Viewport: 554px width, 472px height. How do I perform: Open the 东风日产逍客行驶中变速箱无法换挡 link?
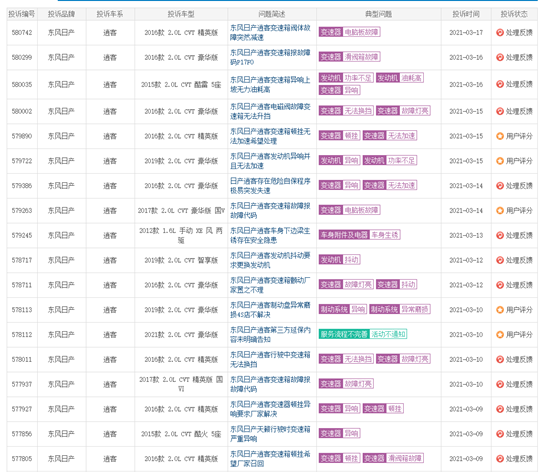pos(270,359)
